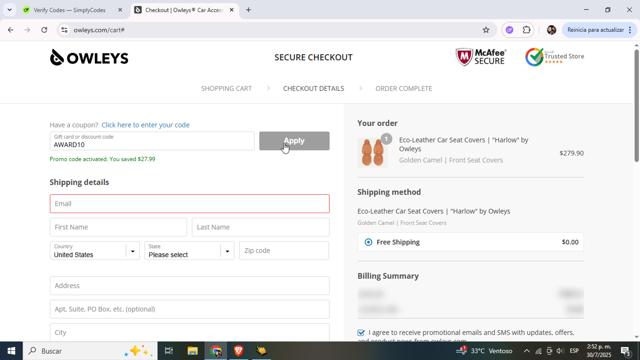Open the tab search chevron
Image resolution: width=640 pixels, height=360 pixels.
(9, 10)
